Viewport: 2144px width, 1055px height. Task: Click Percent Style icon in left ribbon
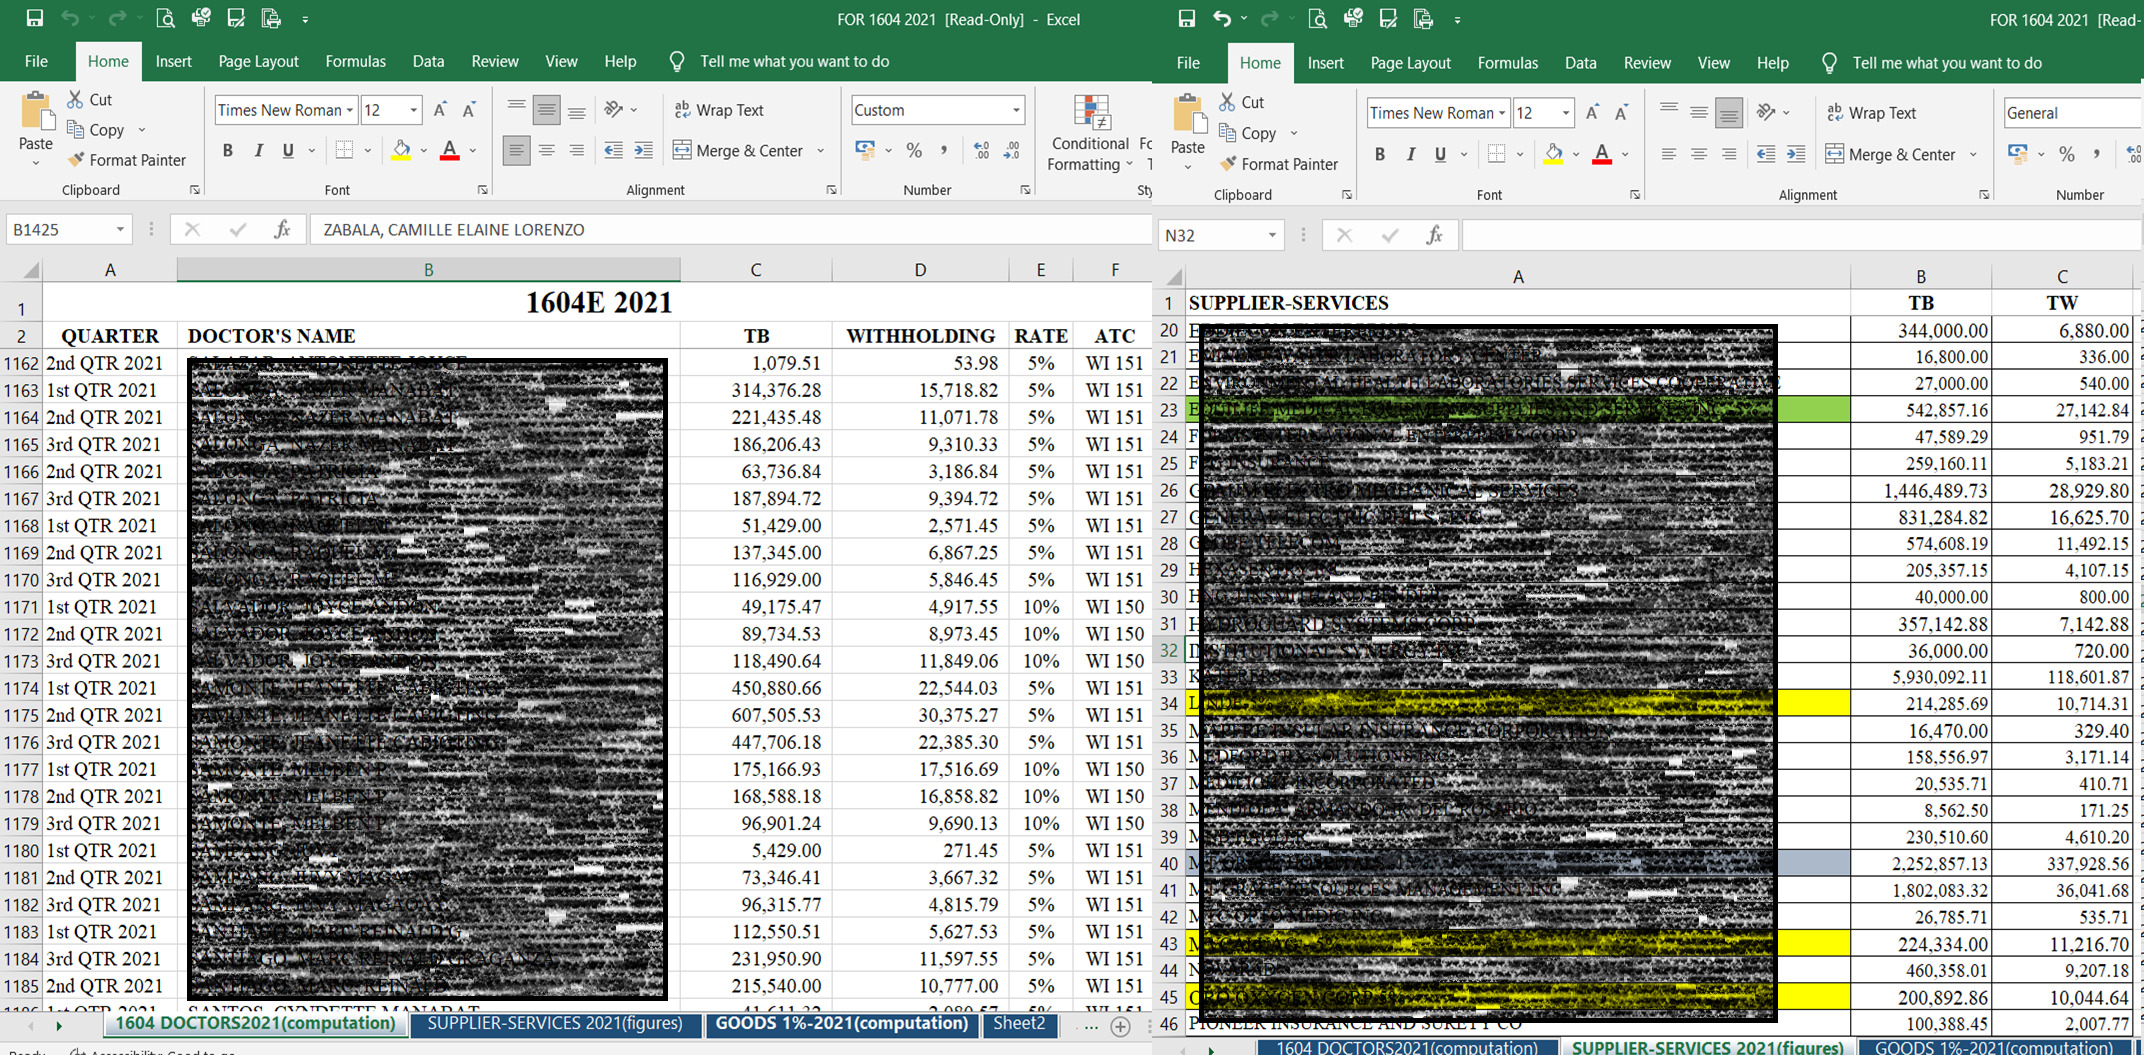point(913,150)
